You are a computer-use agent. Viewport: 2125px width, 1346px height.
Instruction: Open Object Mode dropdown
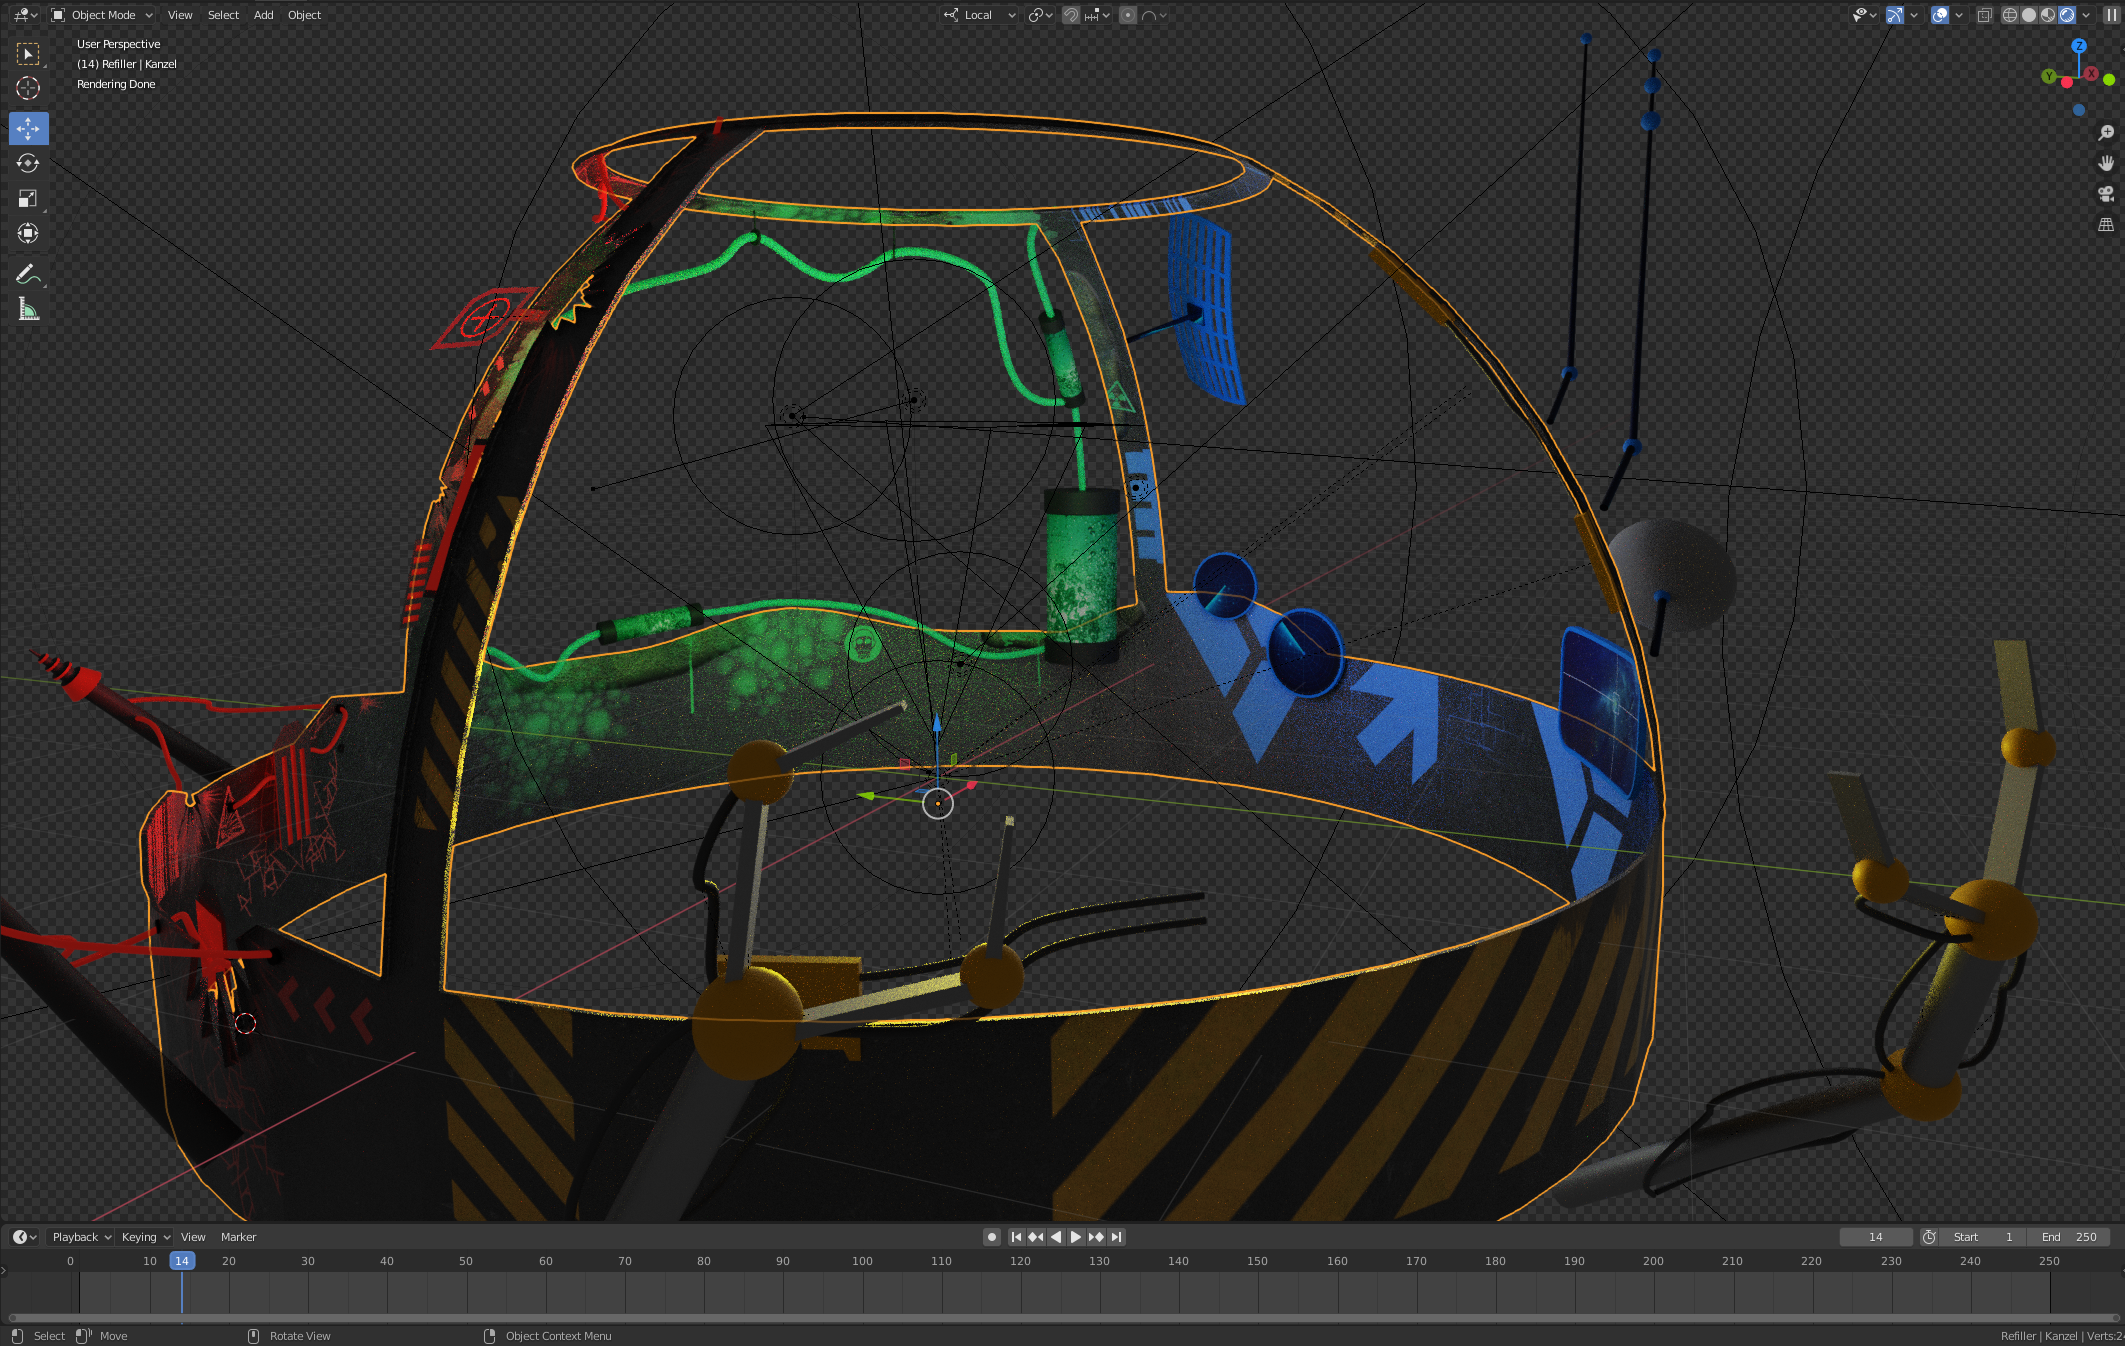pyautogui.click(x=102, y=15)
